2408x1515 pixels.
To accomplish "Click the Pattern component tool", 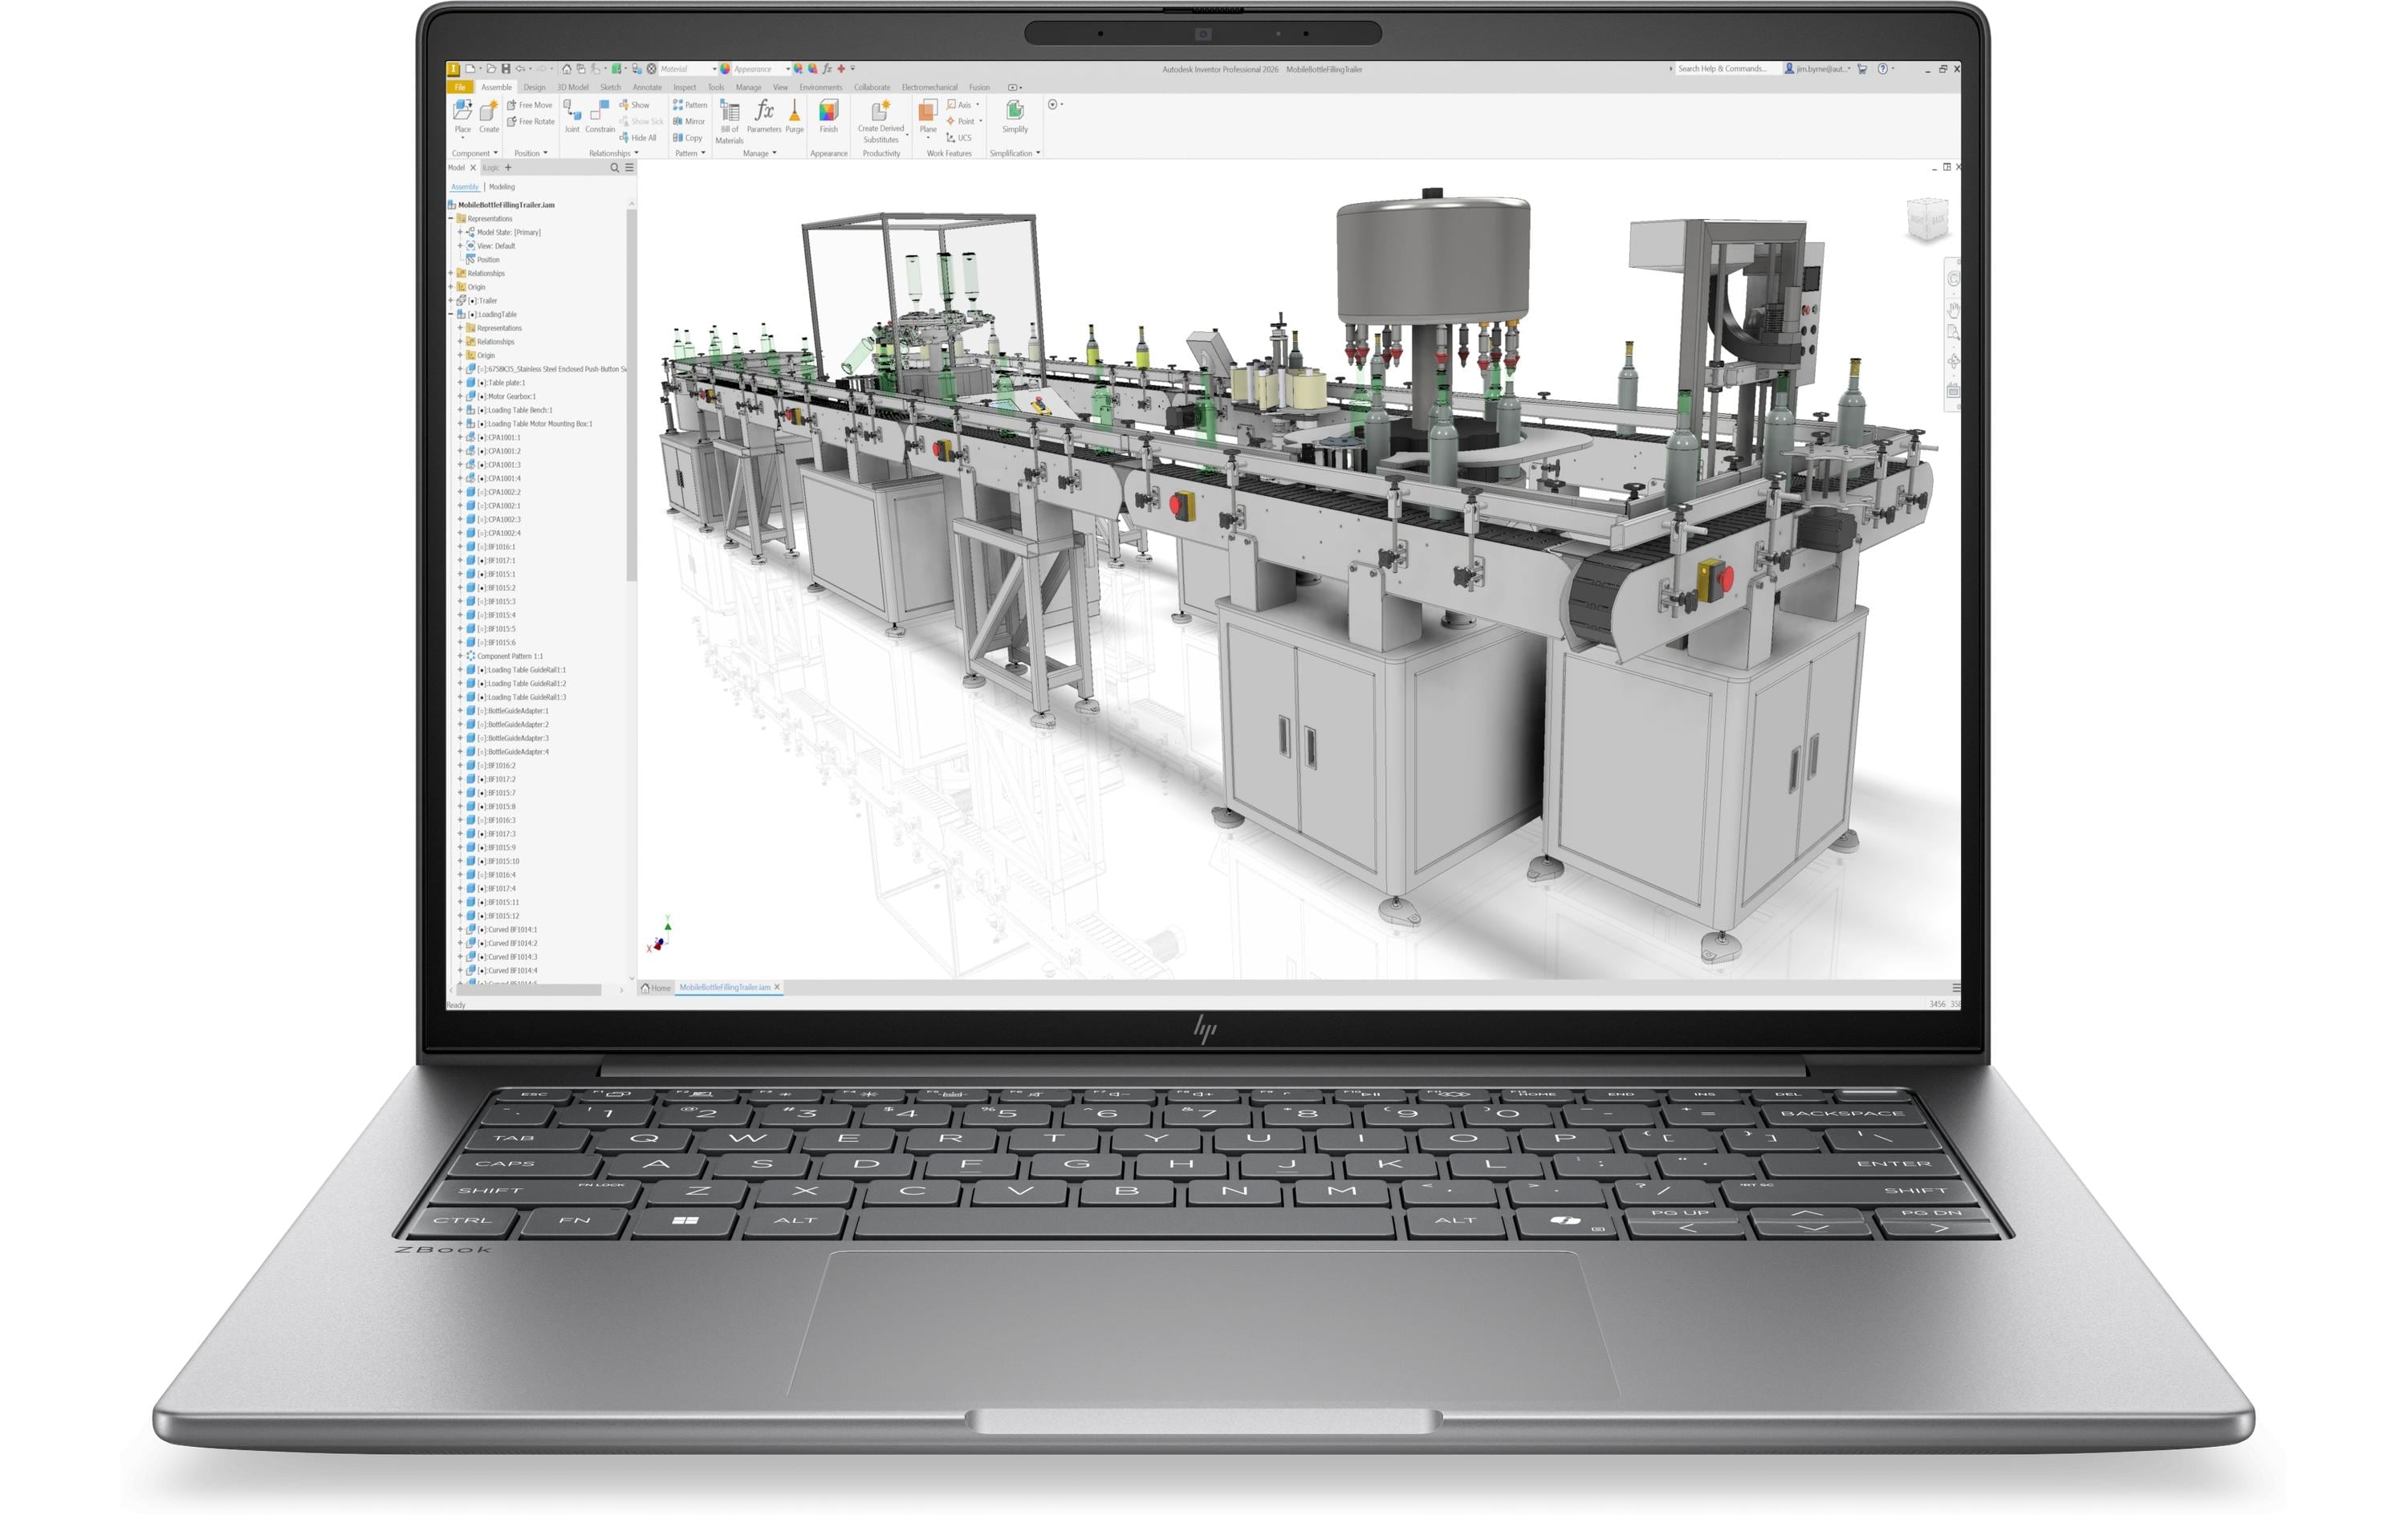I will click(x=690, y=105).
